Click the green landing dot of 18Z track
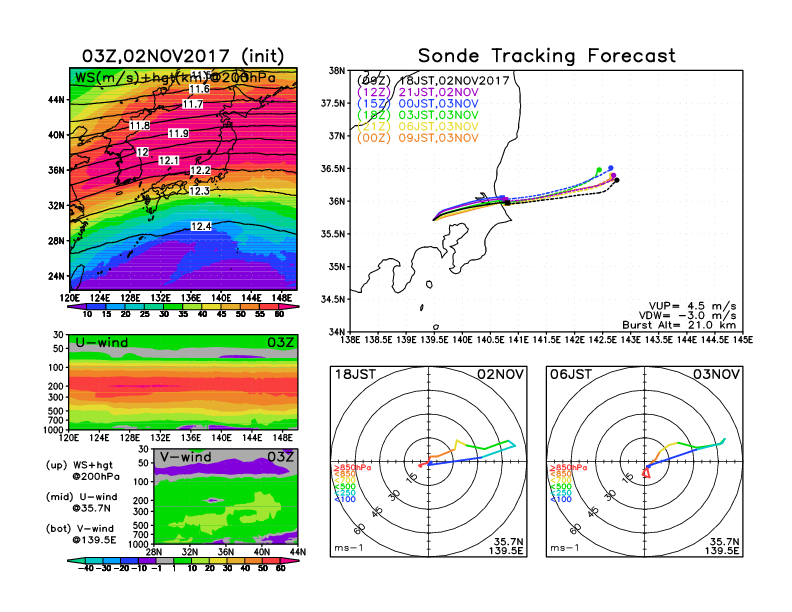 (x=599, y=170)
